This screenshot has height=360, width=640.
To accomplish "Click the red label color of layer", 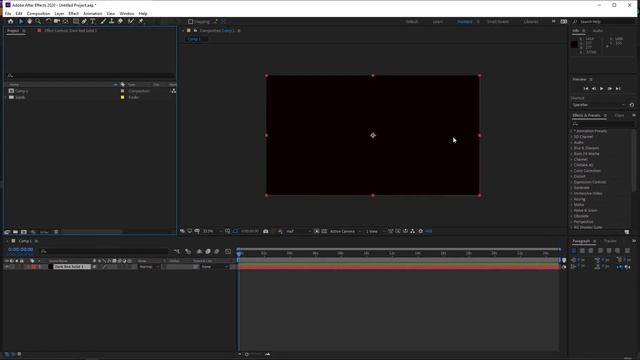I will (x=34, y=267).
